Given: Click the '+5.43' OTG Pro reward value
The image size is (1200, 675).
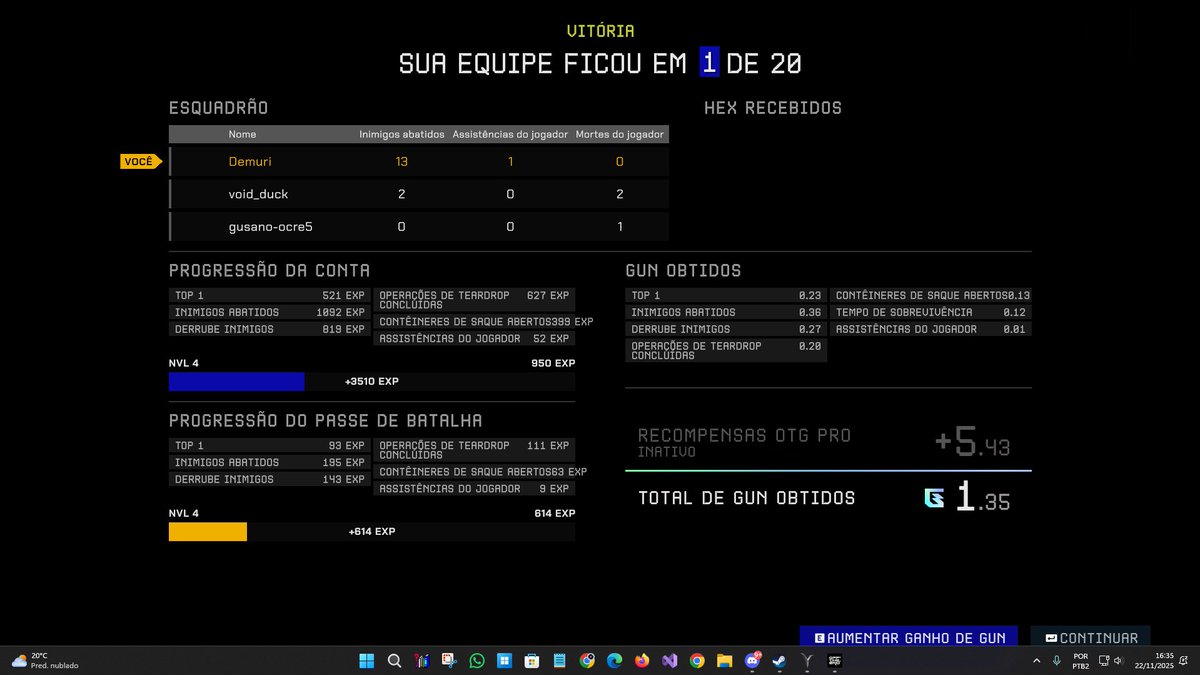Looking at the screenshot, I should [972, 442].
